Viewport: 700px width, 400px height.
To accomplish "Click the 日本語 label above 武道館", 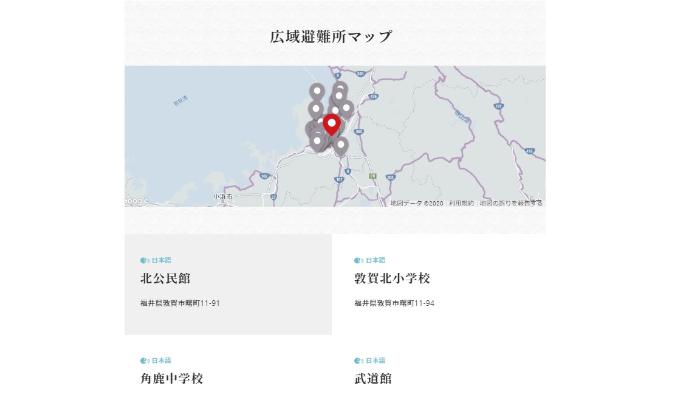I will point(375,361).
